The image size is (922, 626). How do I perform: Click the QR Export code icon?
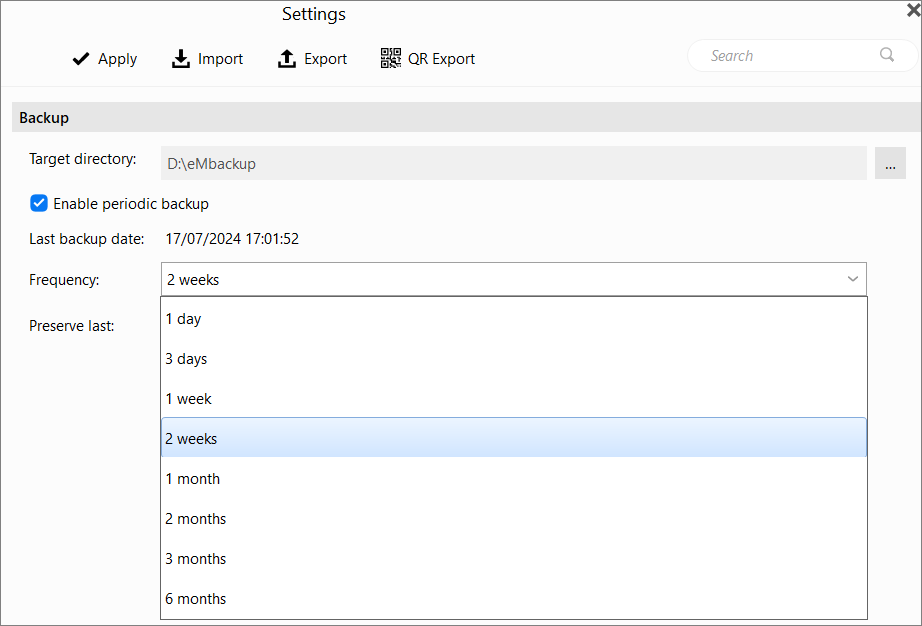(x=390, y=58)
